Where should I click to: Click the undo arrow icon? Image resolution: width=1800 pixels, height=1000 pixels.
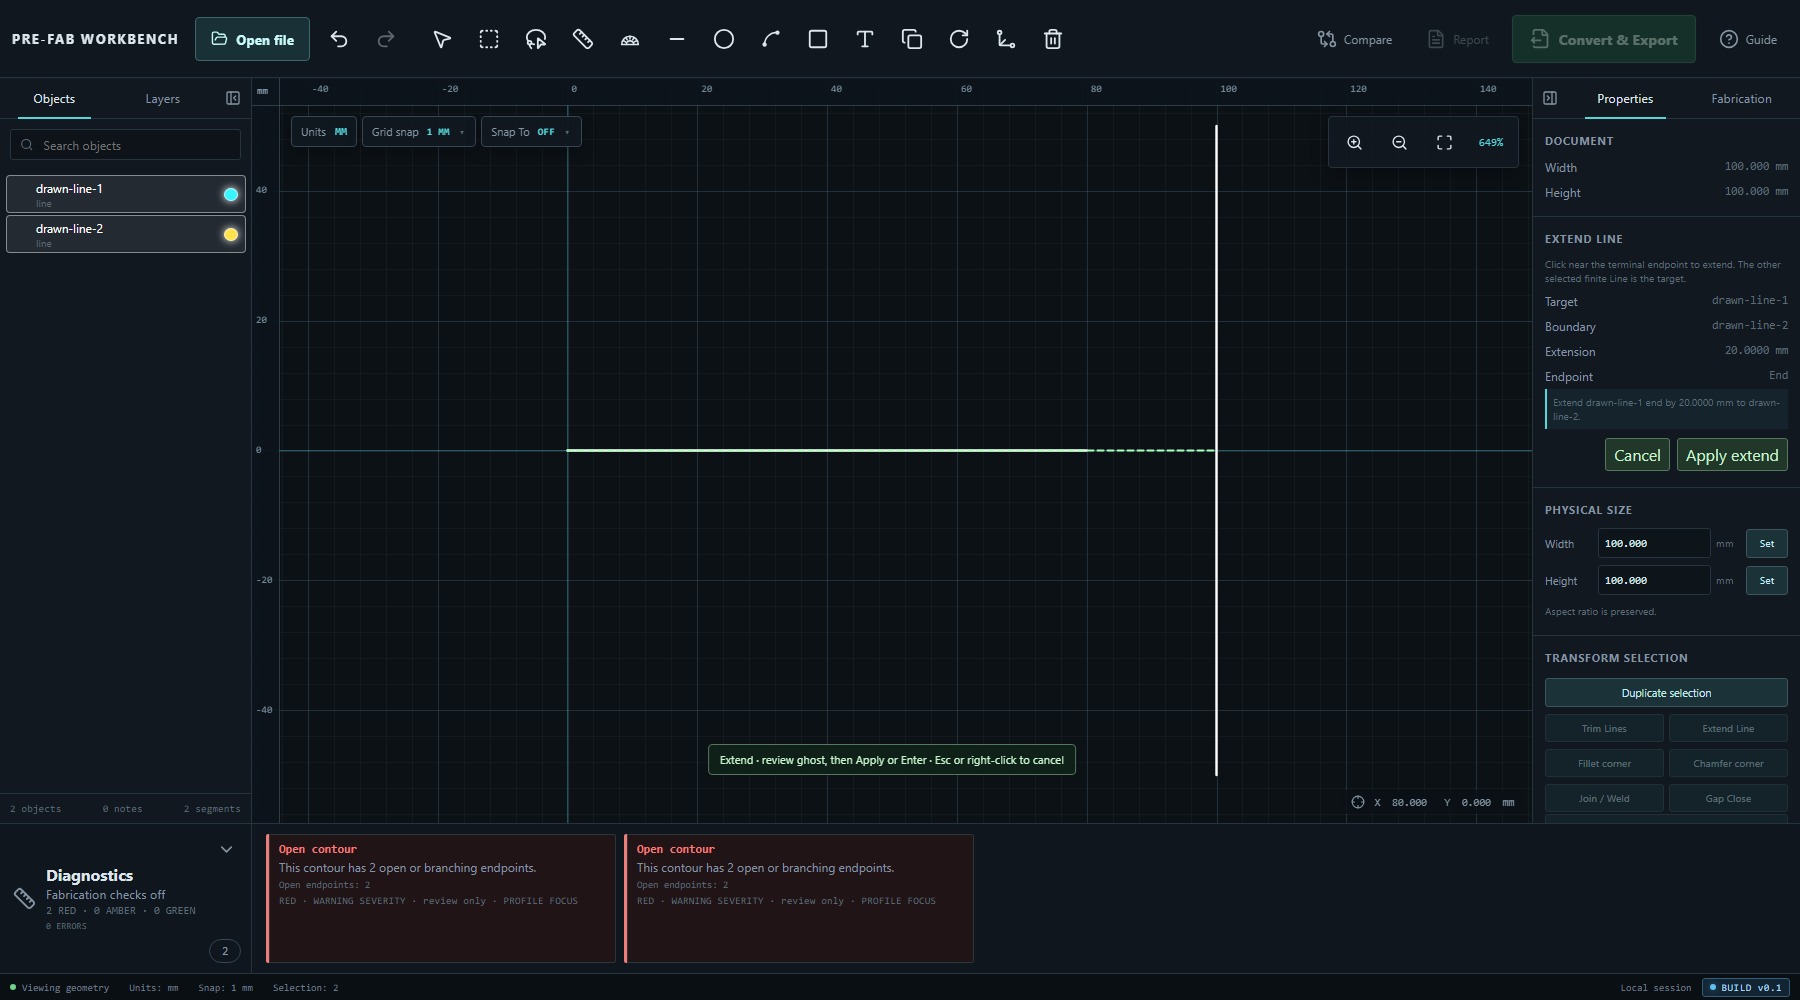pos(339,39)
